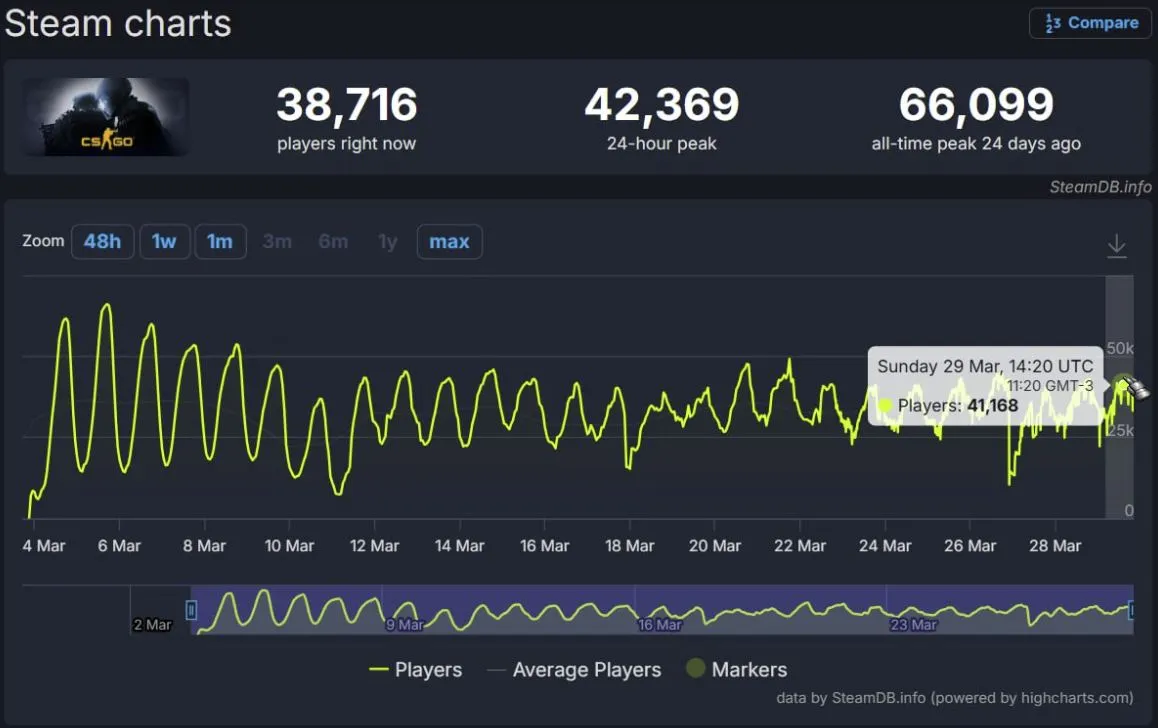Screen dimensions: 1158x728
Task: Click the data by SteamDB.info credit text
Action: point(954,698)
